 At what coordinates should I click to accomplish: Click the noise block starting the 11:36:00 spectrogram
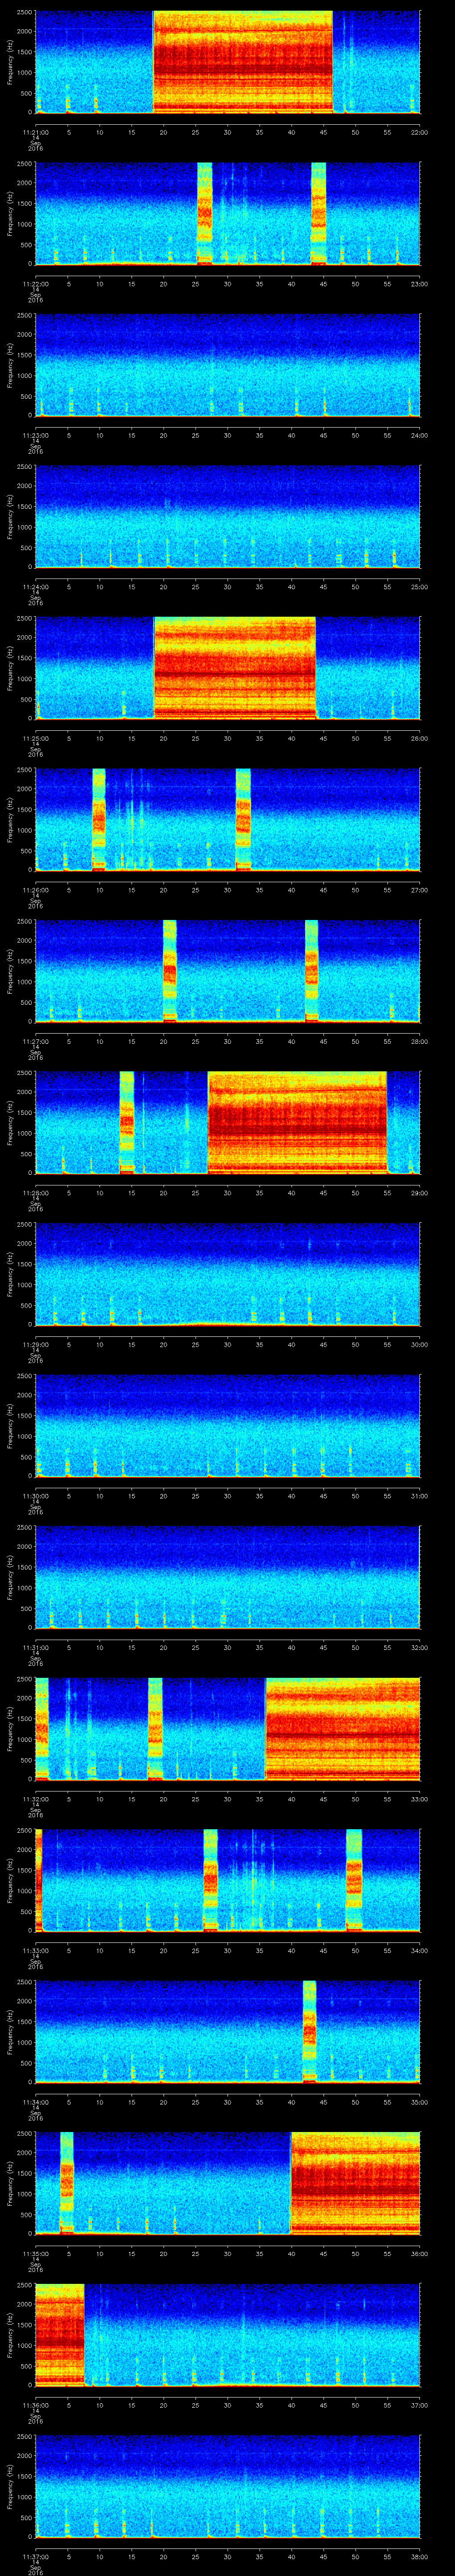[59, 2332]
